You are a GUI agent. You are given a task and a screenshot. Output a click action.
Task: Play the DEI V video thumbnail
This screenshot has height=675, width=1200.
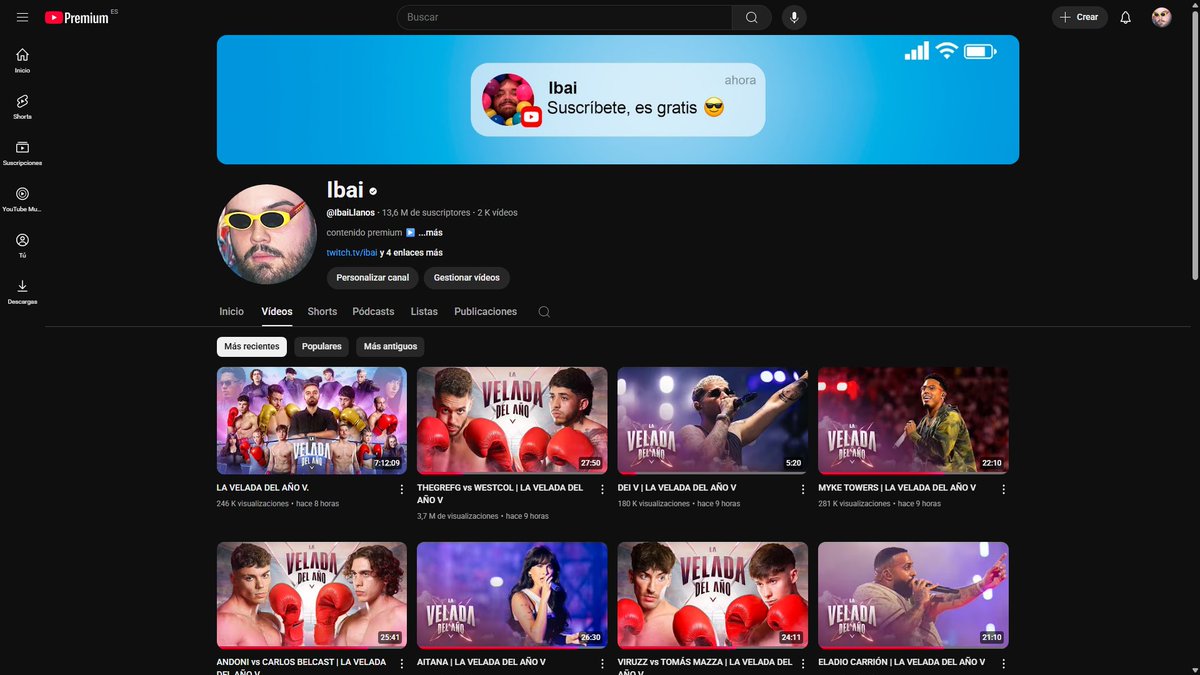pyautogui.click(x=713, y=420)
